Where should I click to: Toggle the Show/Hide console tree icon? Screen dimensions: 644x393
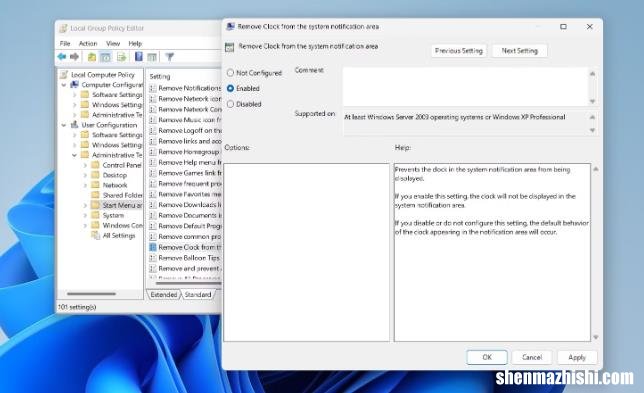point(106,57)
